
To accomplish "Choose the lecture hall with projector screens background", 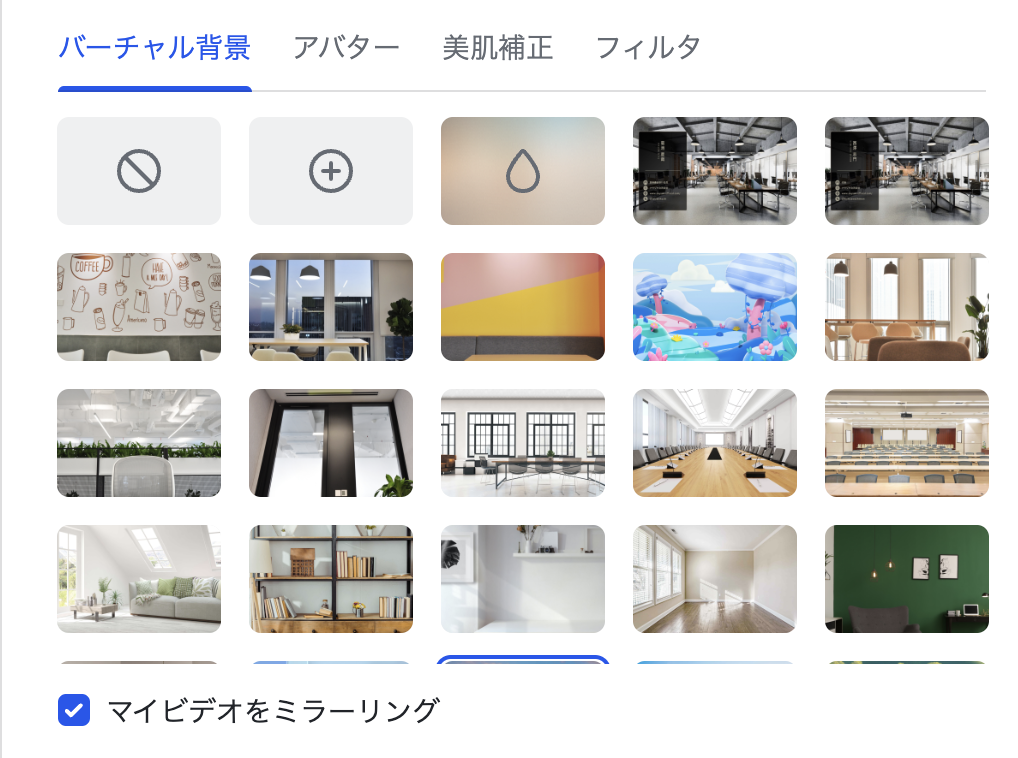I will 907,443.
